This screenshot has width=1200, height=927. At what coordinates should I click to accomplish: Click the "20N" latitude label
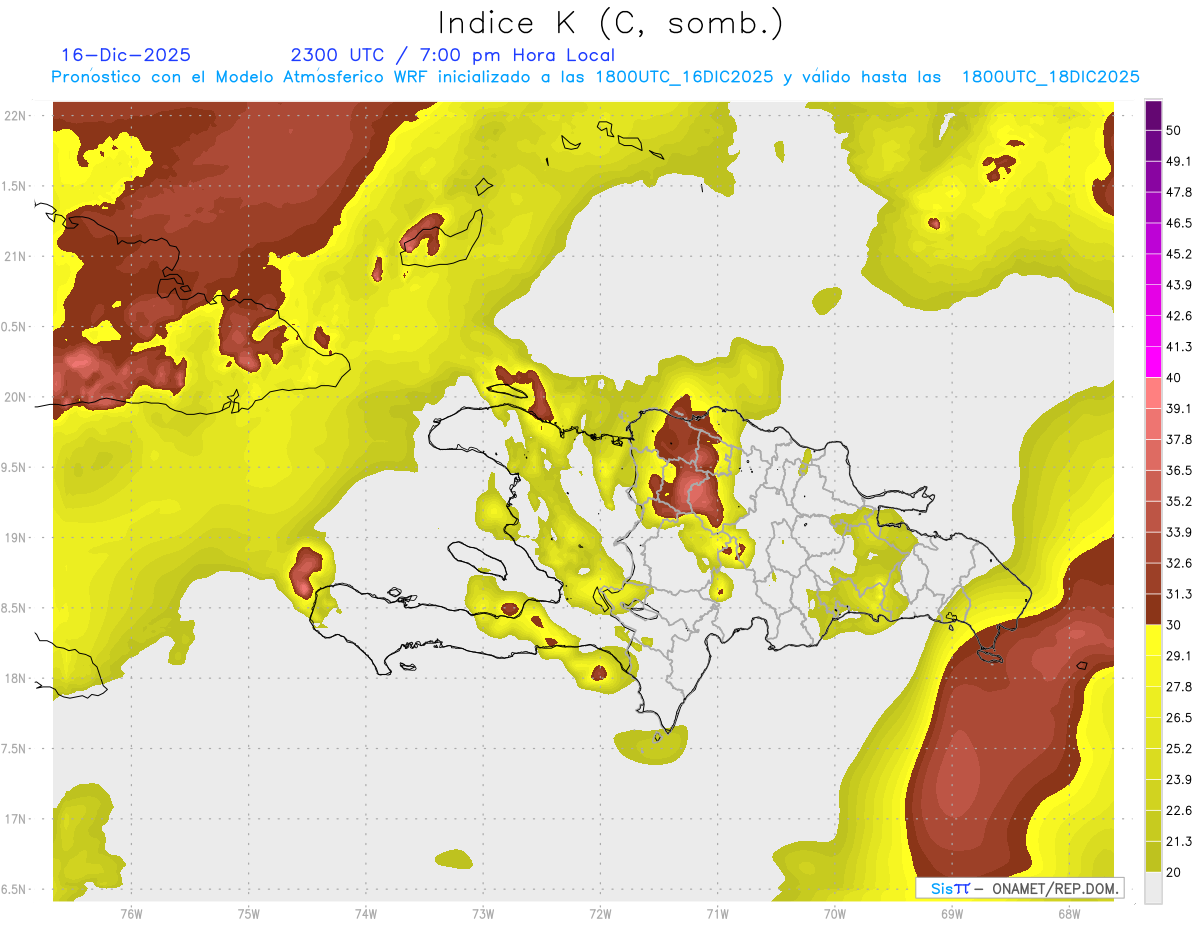tap(17, 397)
